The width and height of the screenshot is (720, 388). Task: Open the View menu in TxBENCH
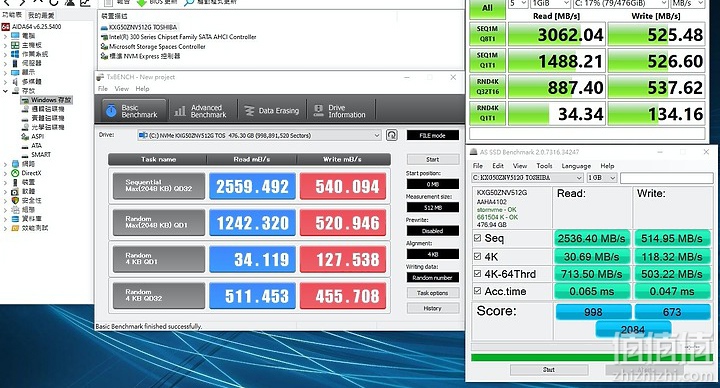[x=122, y=89]
